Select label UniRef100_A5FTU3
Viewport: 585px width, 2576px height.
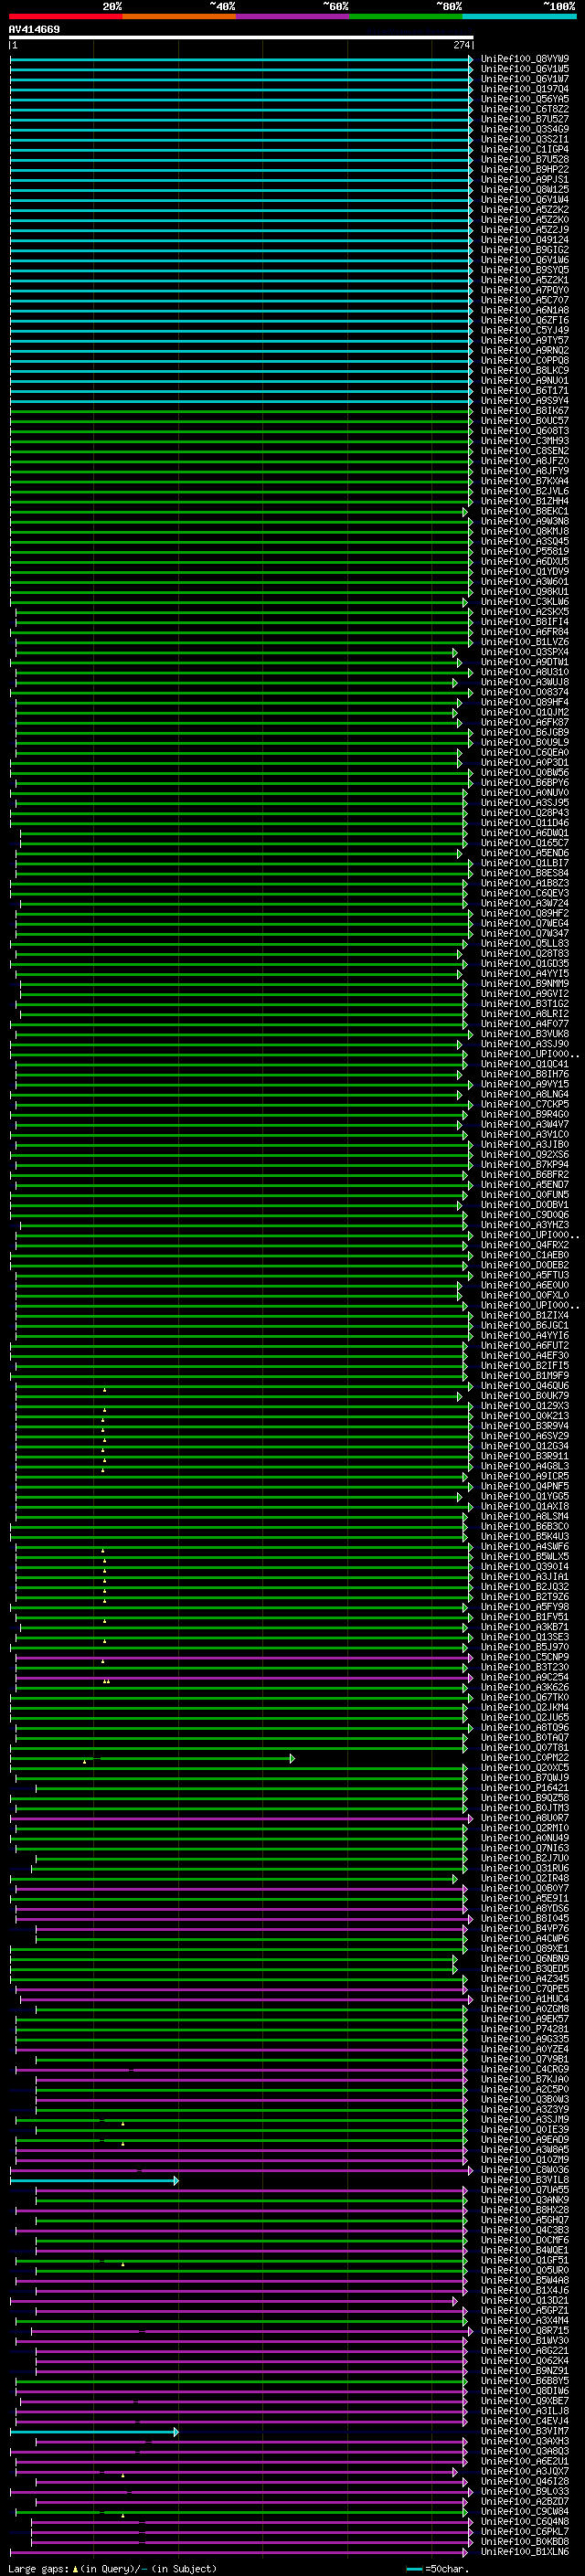point(525,1275)
